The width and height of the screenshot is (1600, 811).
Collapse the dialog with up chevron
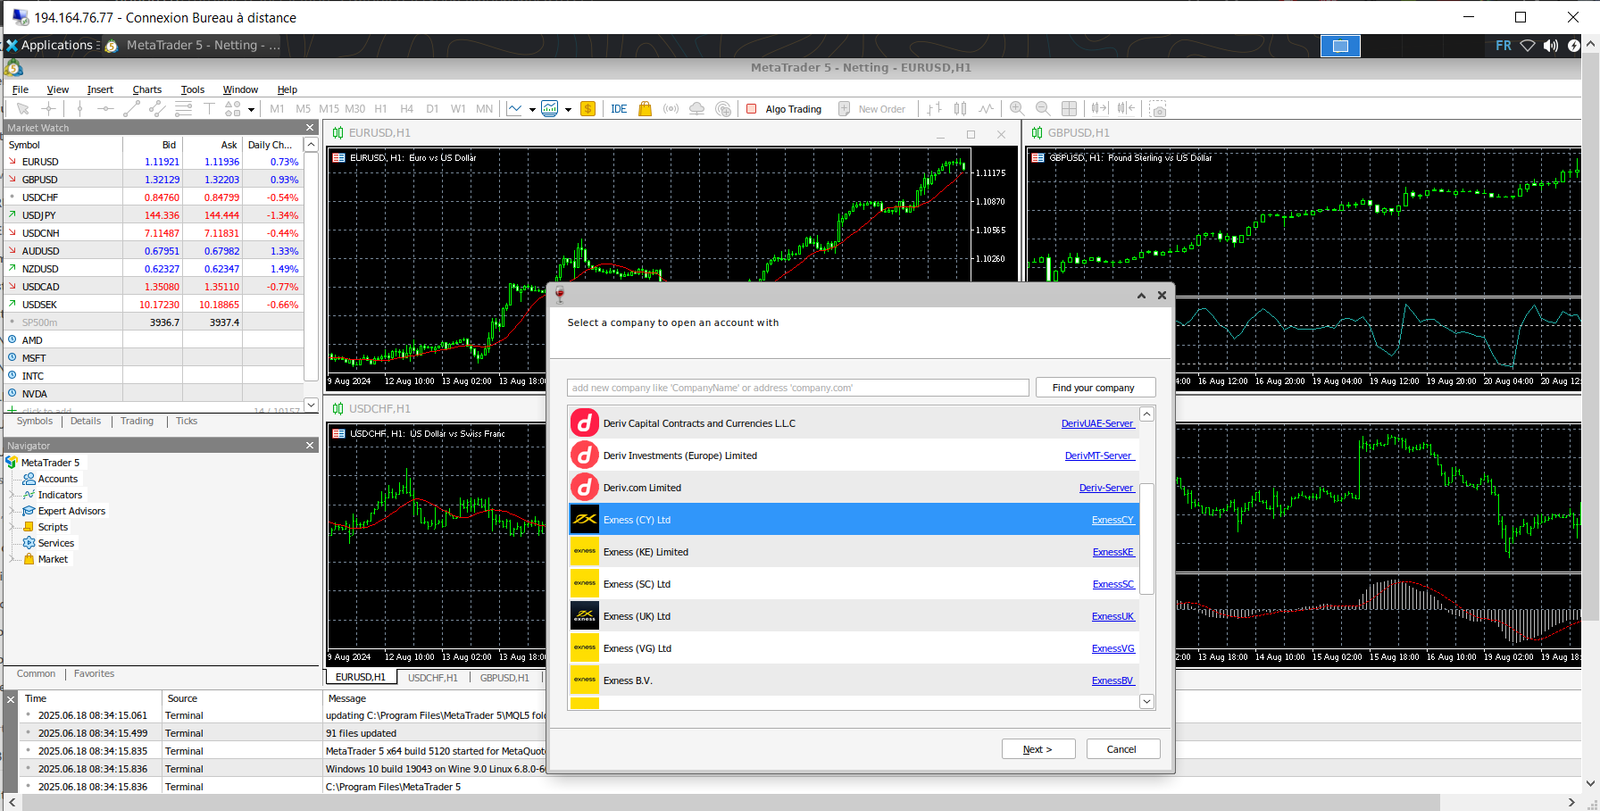click(x=1141, y=296)
